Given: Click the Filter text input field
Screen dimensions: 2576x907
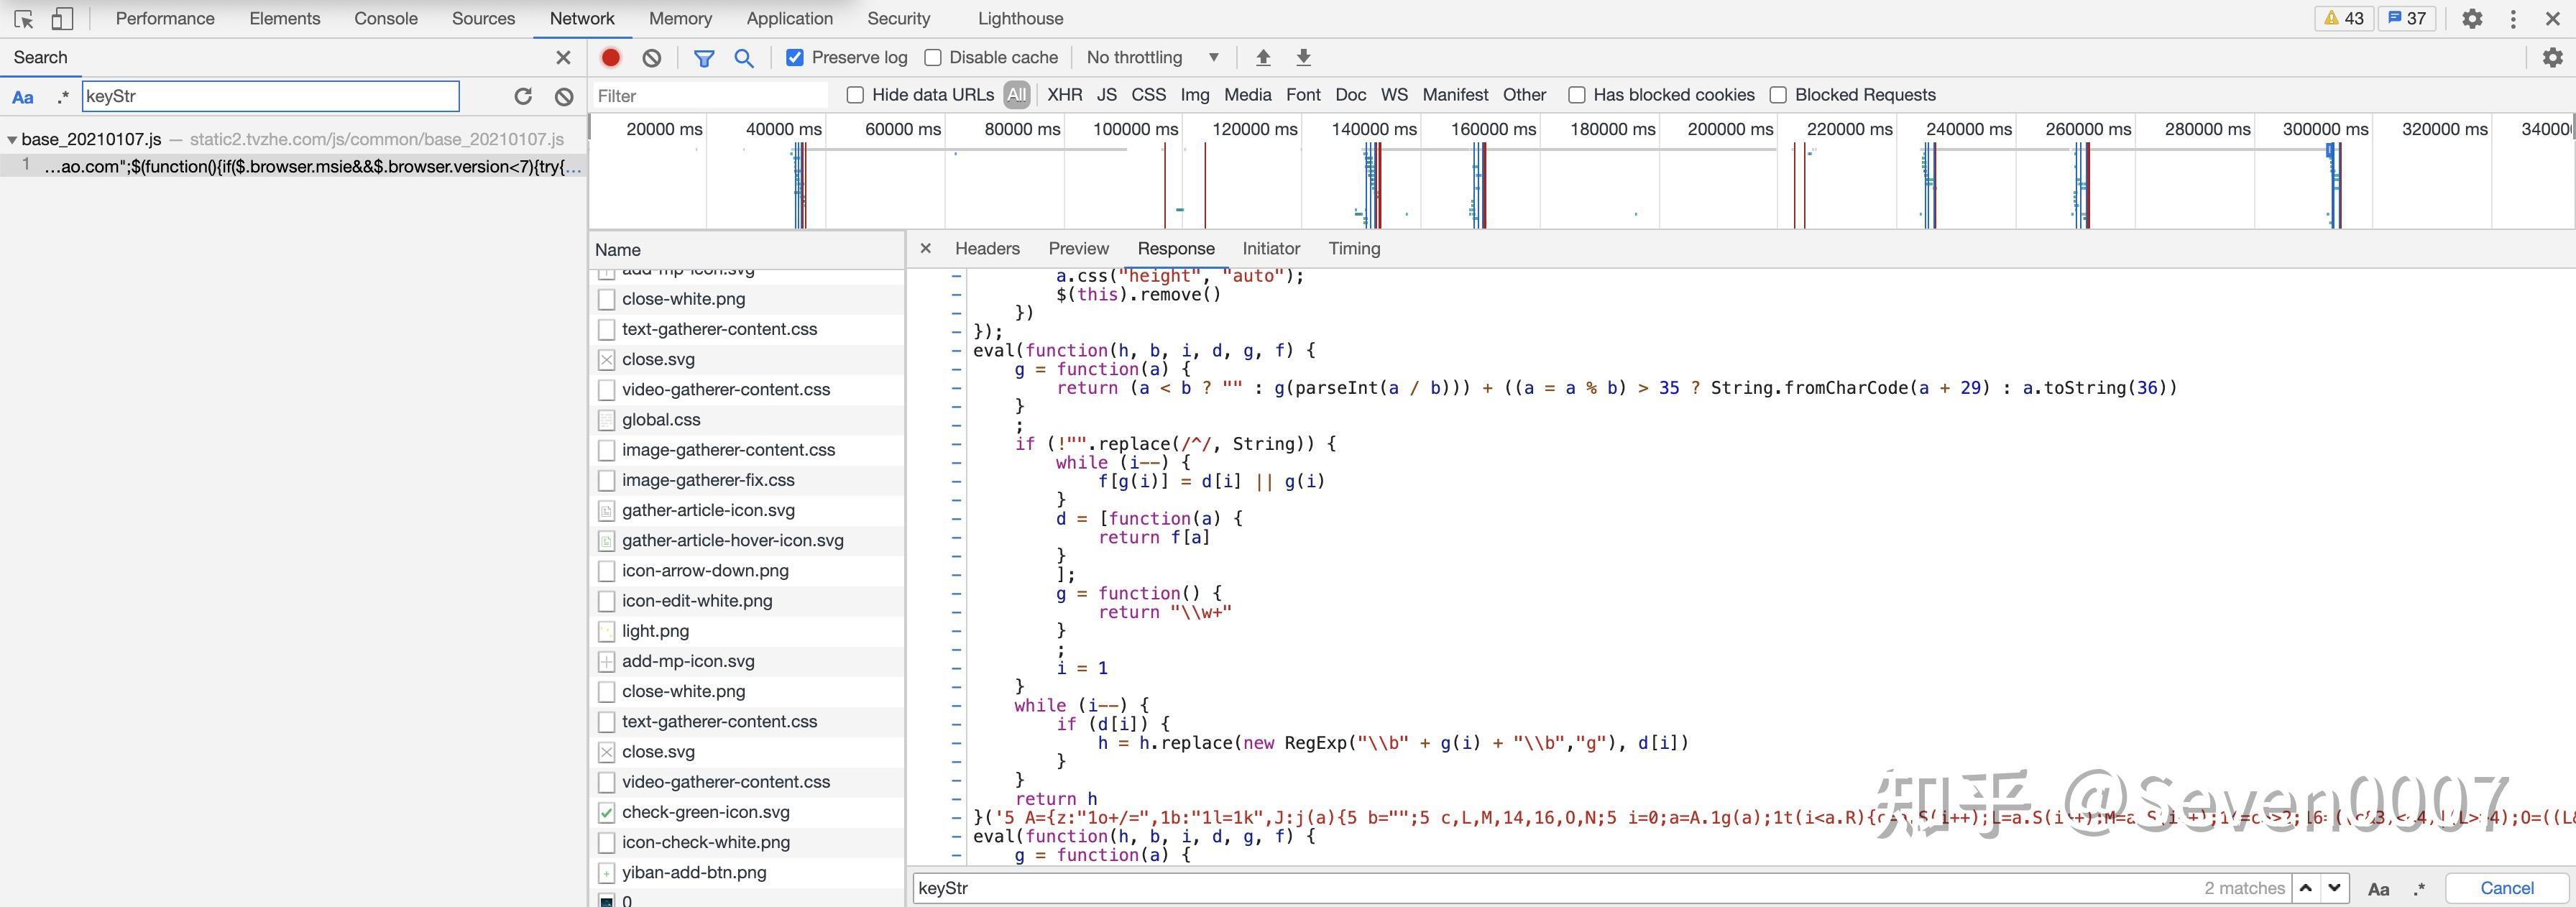Looking at the screenshot, I should [710, 96].
